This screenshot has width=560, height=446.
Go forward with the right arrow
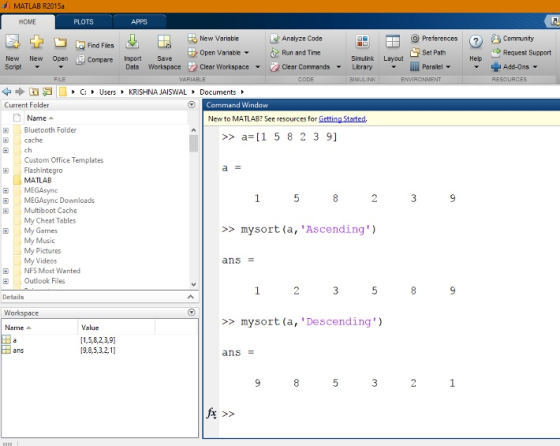[20, 92]
